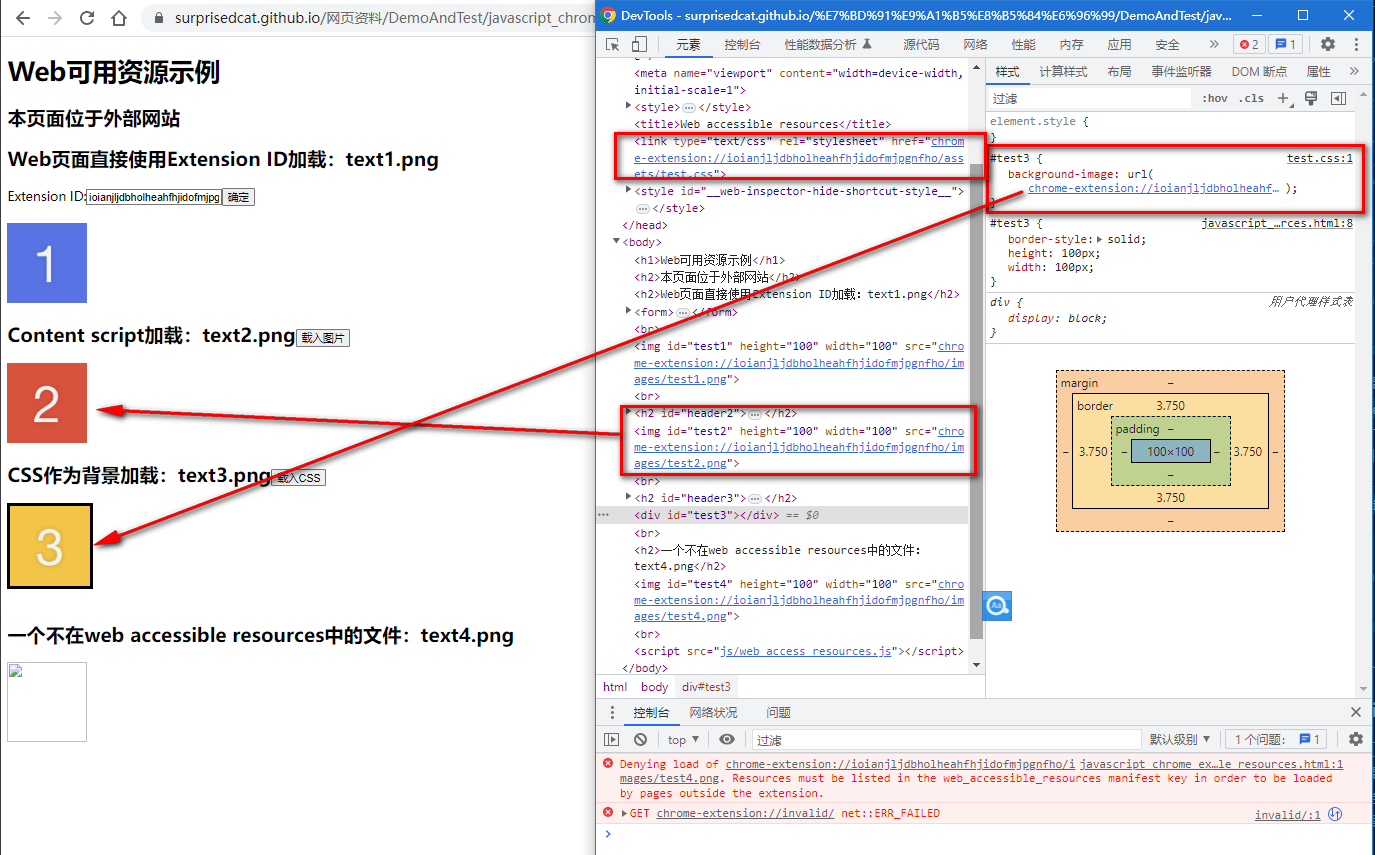Open the 问题 drawer tab

point(778,712)
